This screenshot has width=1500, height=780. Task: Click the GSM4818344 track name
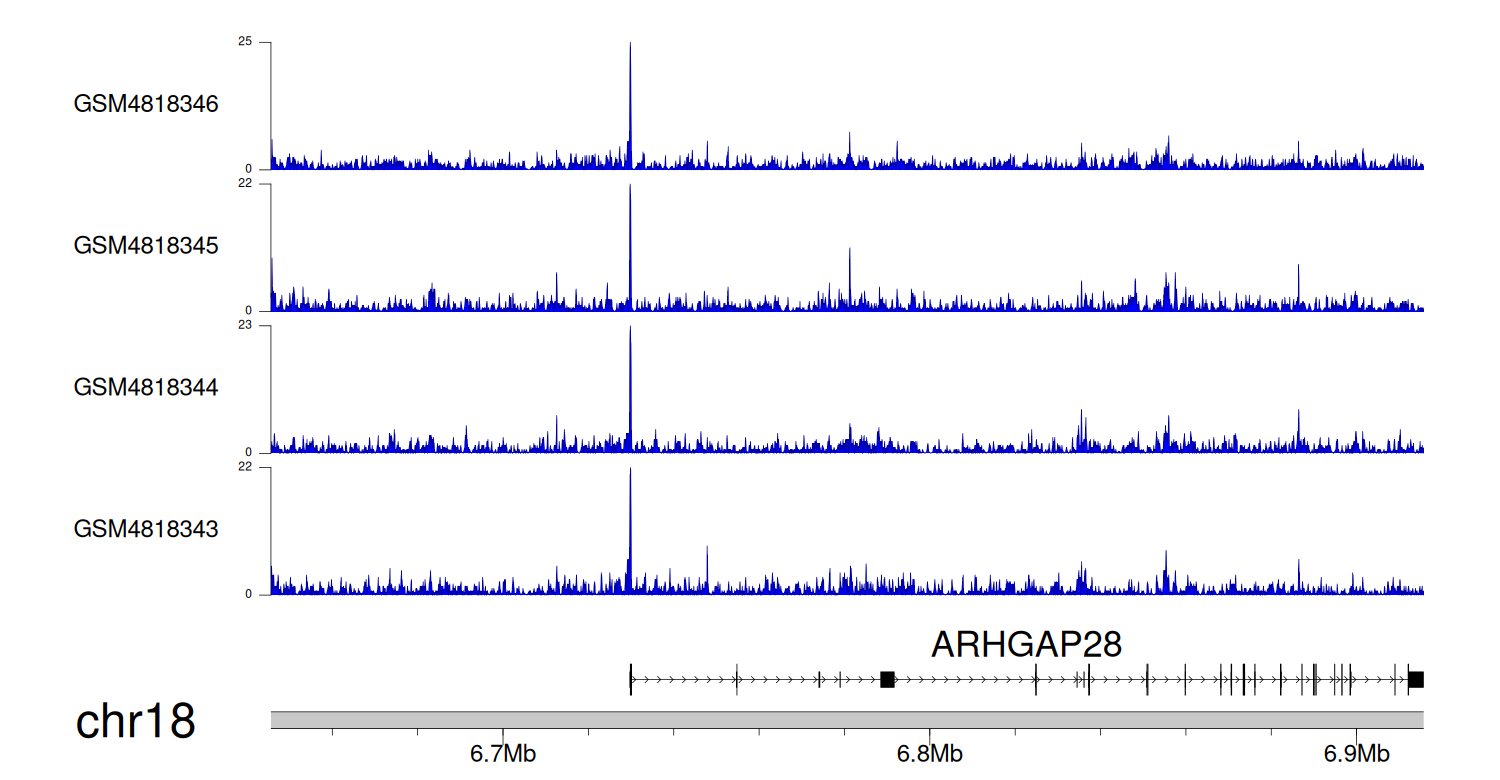[x=146, y=387]
